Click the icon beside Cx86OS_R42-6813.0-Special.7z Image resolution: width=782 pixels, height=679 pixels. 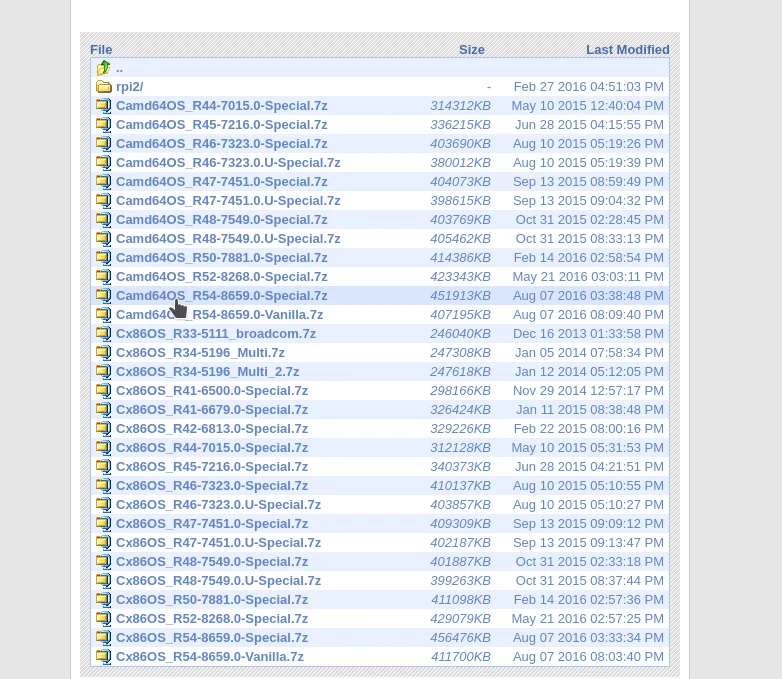click(104, 429)
